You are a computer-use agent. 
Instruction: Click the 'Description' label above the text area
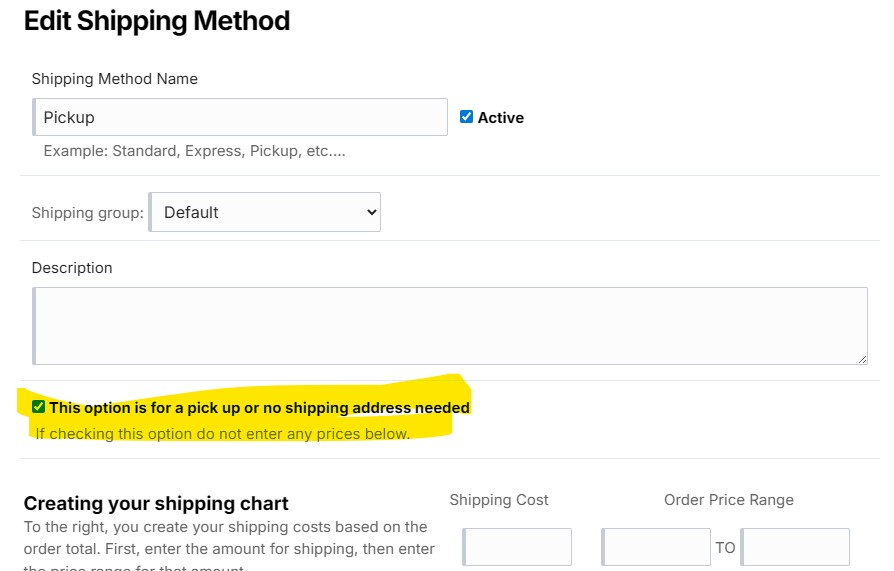point(72,268)
